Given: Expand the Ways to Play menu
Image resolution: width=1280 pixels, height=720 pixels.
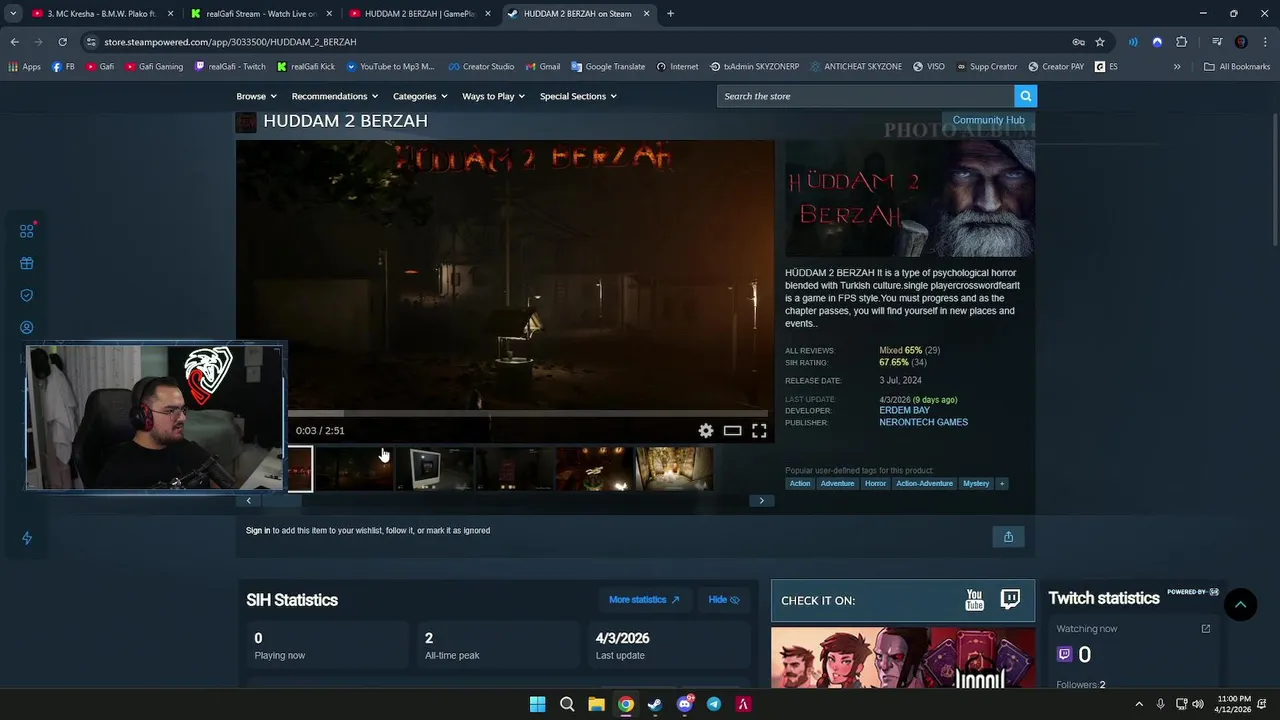Looking at the screenshot, I should coord(493,96).
